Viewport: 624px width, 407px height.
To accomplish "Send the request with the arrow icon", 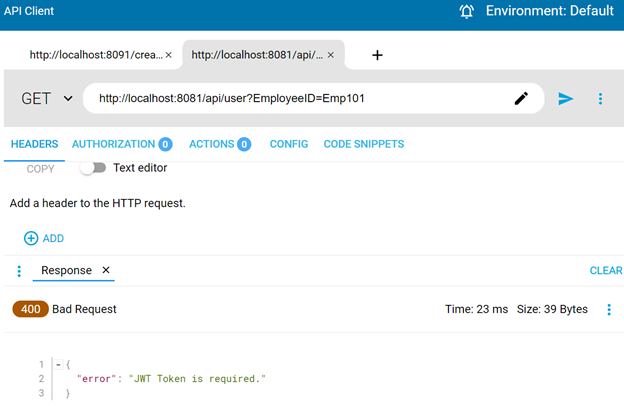I will (566, 98).
